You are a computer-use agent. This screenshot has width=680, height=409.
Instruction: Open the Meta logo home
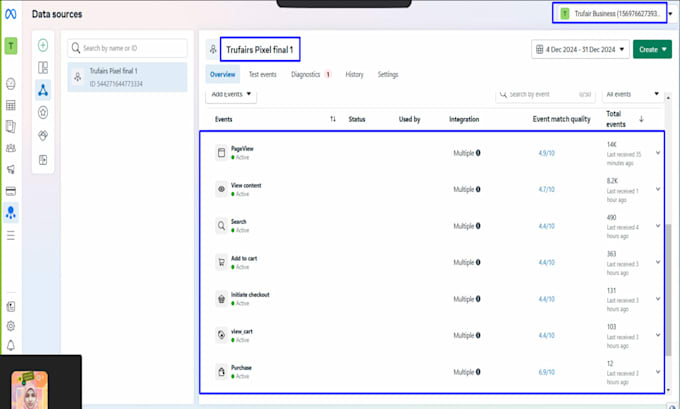pyautogui.click(x=11, y=14)
